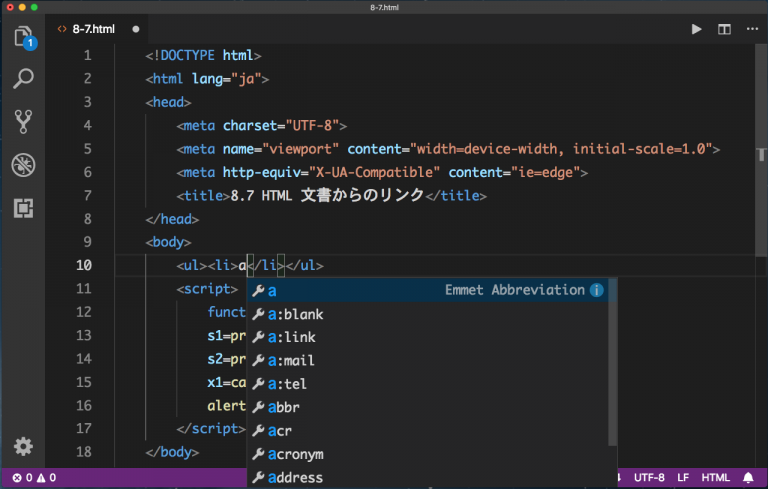Click line number 1 in gutter
This screenshot has height=489, width=768.
pos(87,55)
